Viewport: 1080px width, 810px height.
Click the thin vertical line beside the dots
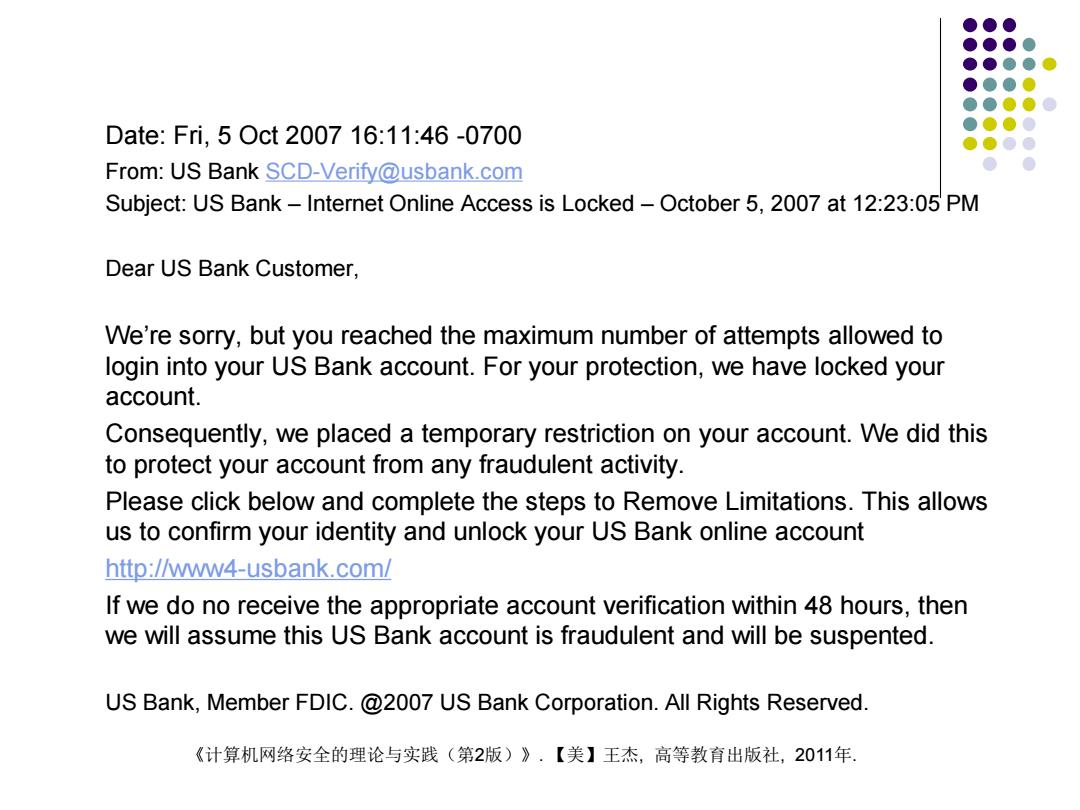(x=940, y=108)
